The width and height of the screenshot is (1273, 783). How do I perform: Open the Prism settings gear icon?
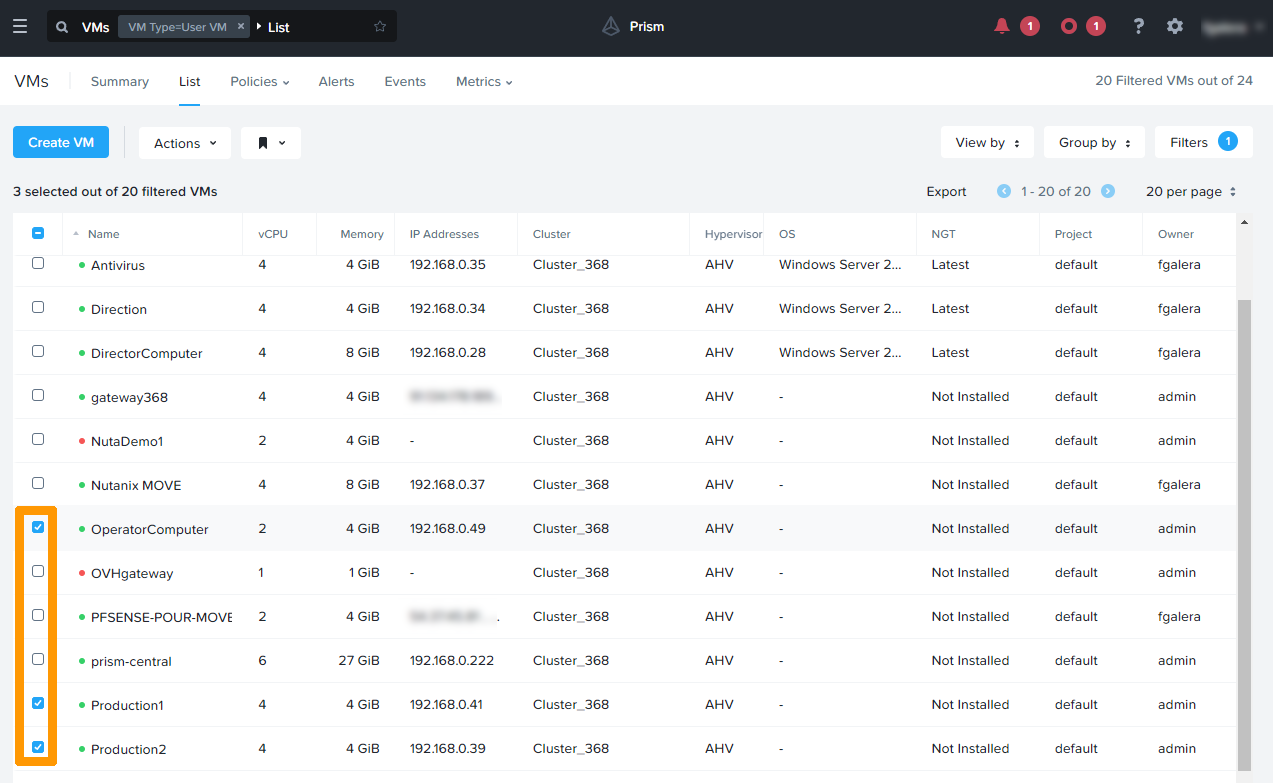tap(1174, 26)
